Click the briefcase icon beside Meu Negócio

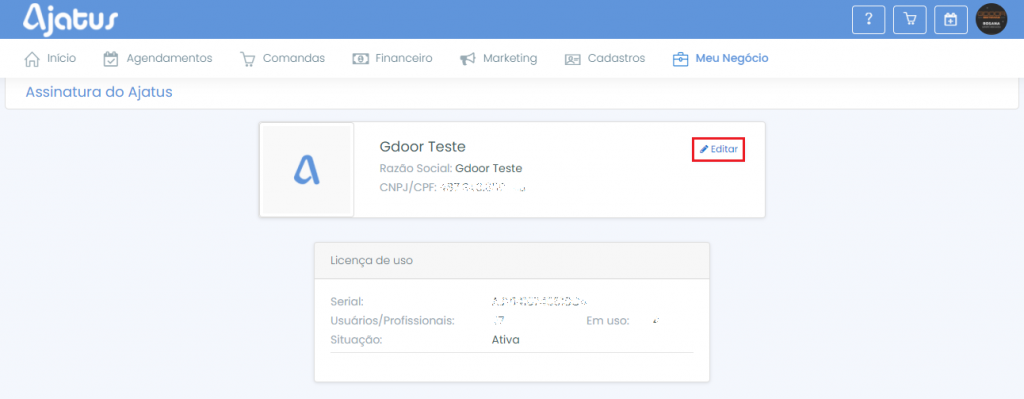click(x=680, y=59)
